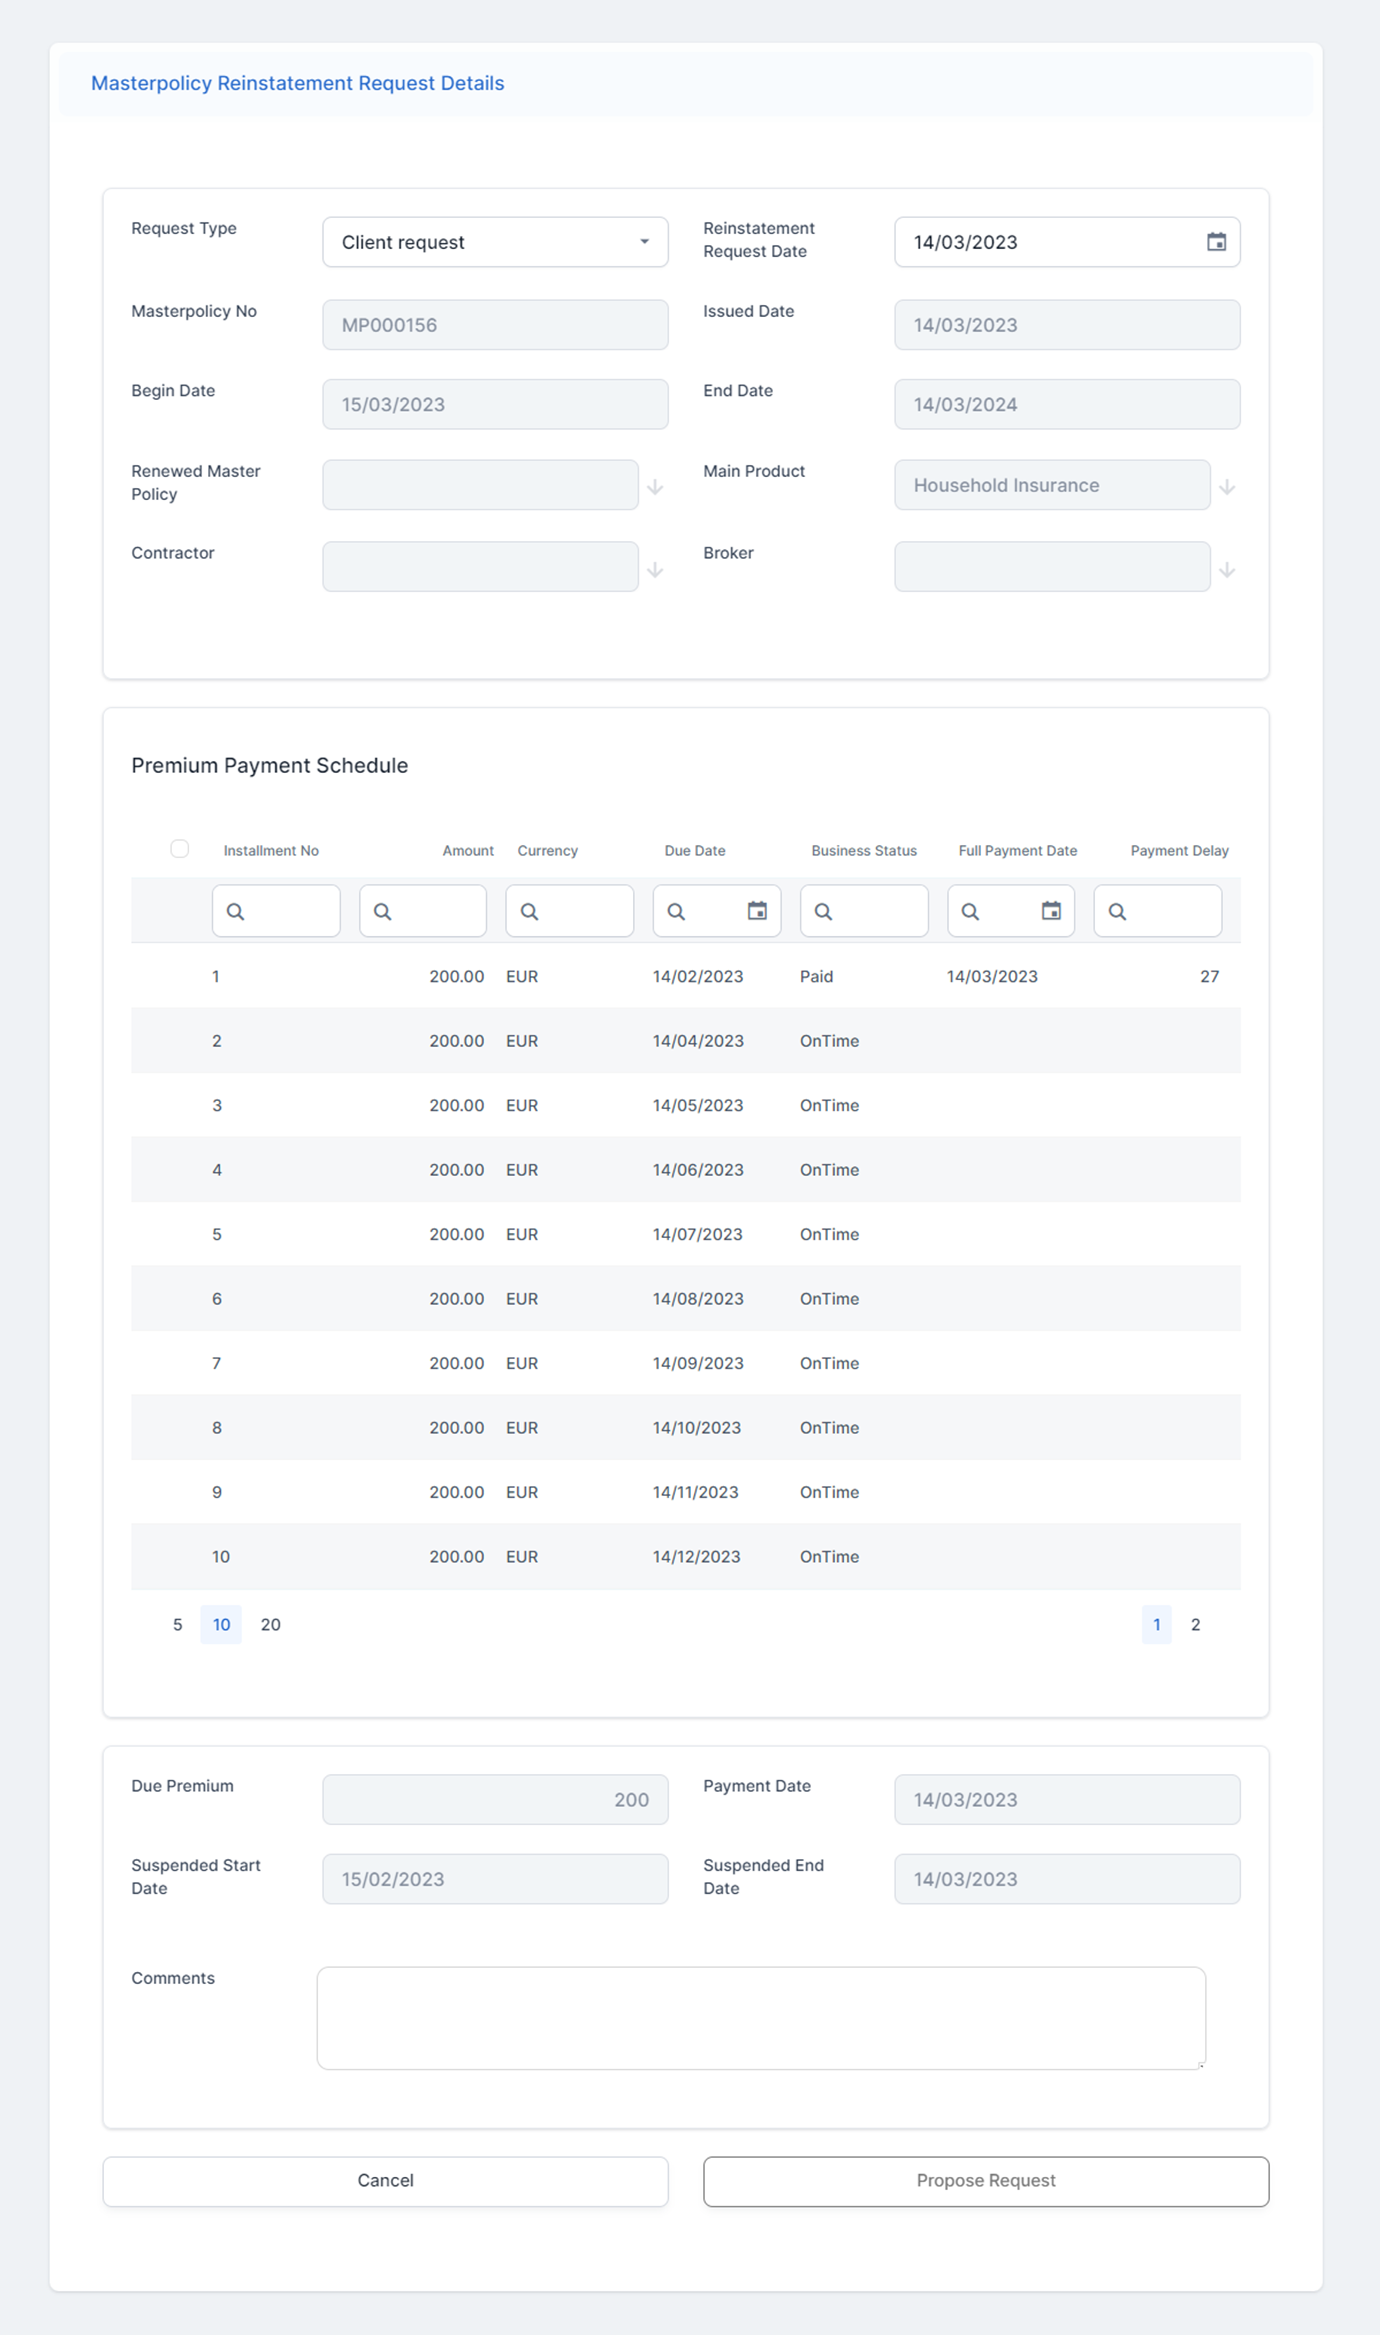Click the Installment No filter search icon

[x=236, y=912]
